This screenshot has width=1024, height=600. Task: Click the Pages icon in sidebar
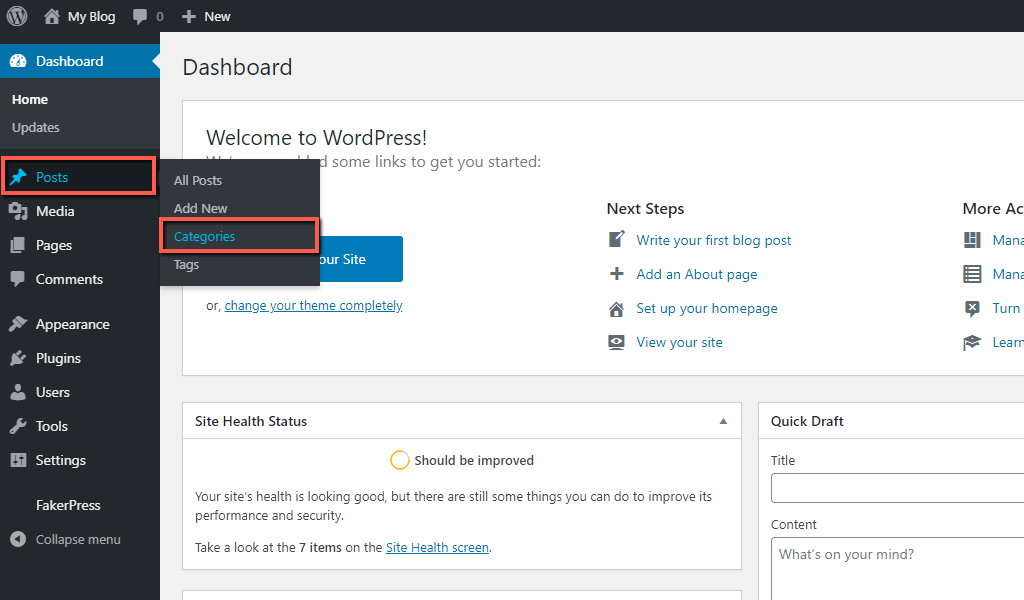pyautogui.click(x=18, y=245)
